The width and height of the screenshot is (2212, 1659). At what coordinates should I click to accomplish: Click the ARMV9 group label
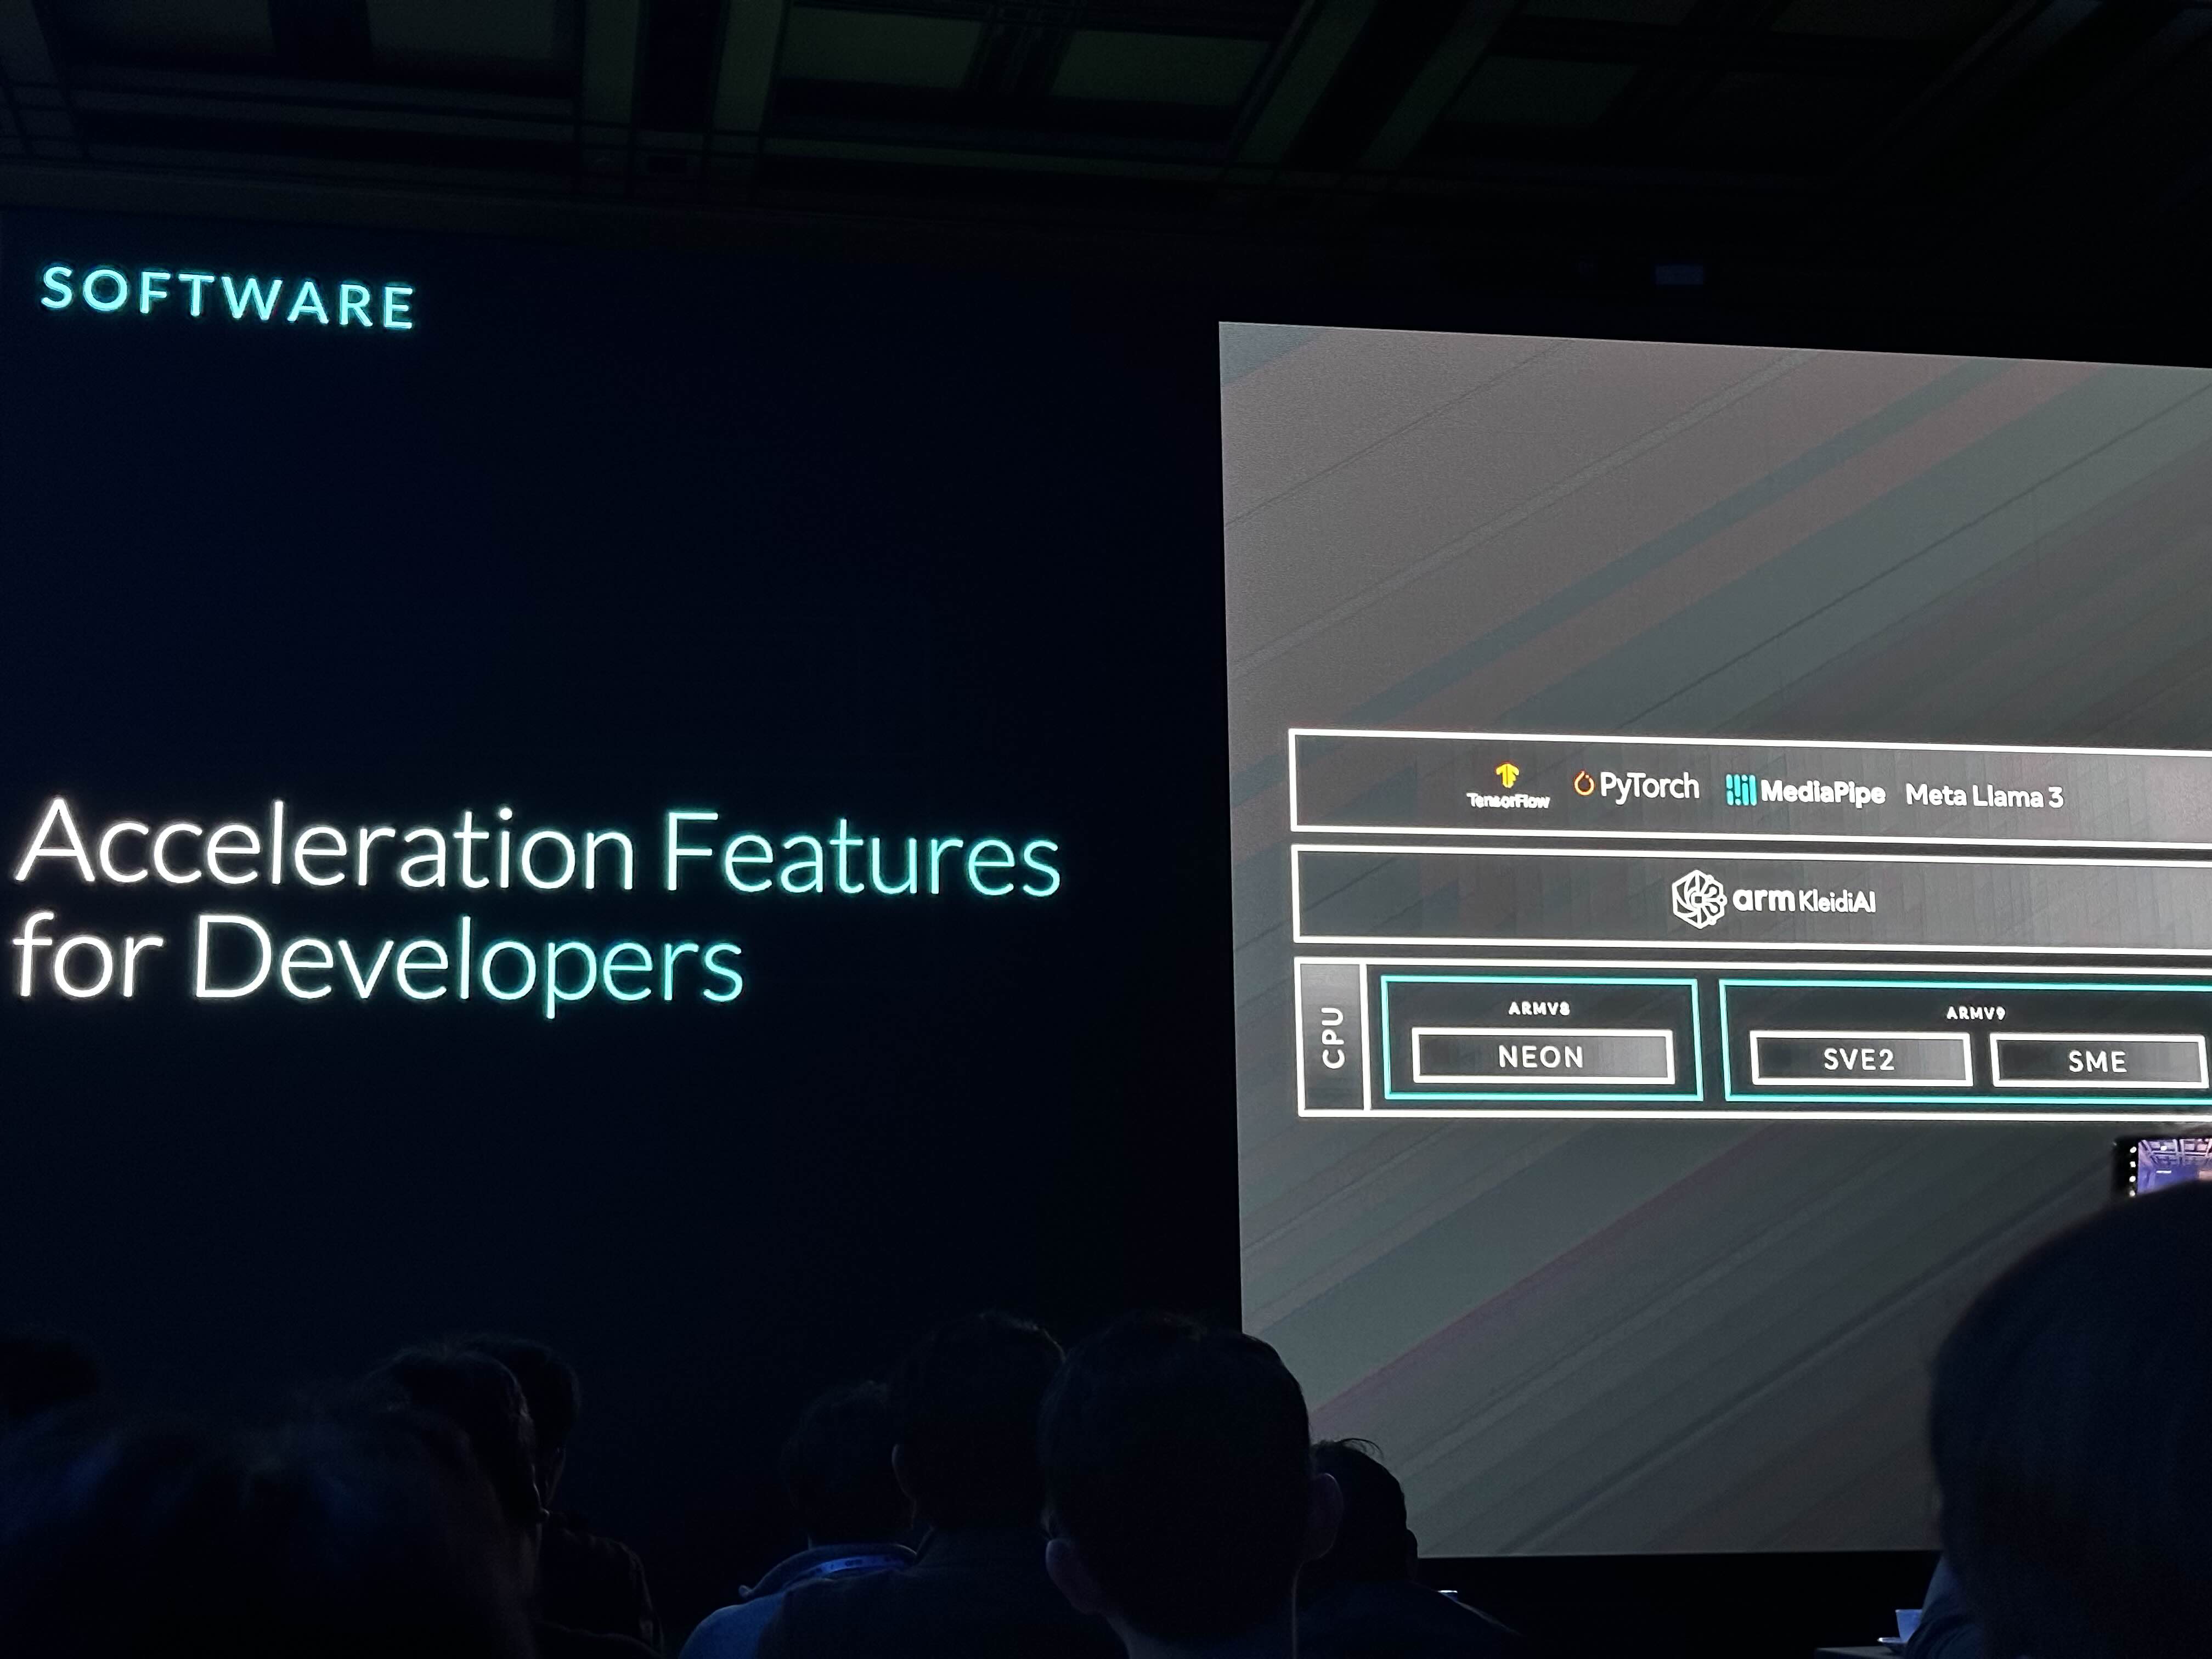pos(1975,1012)
